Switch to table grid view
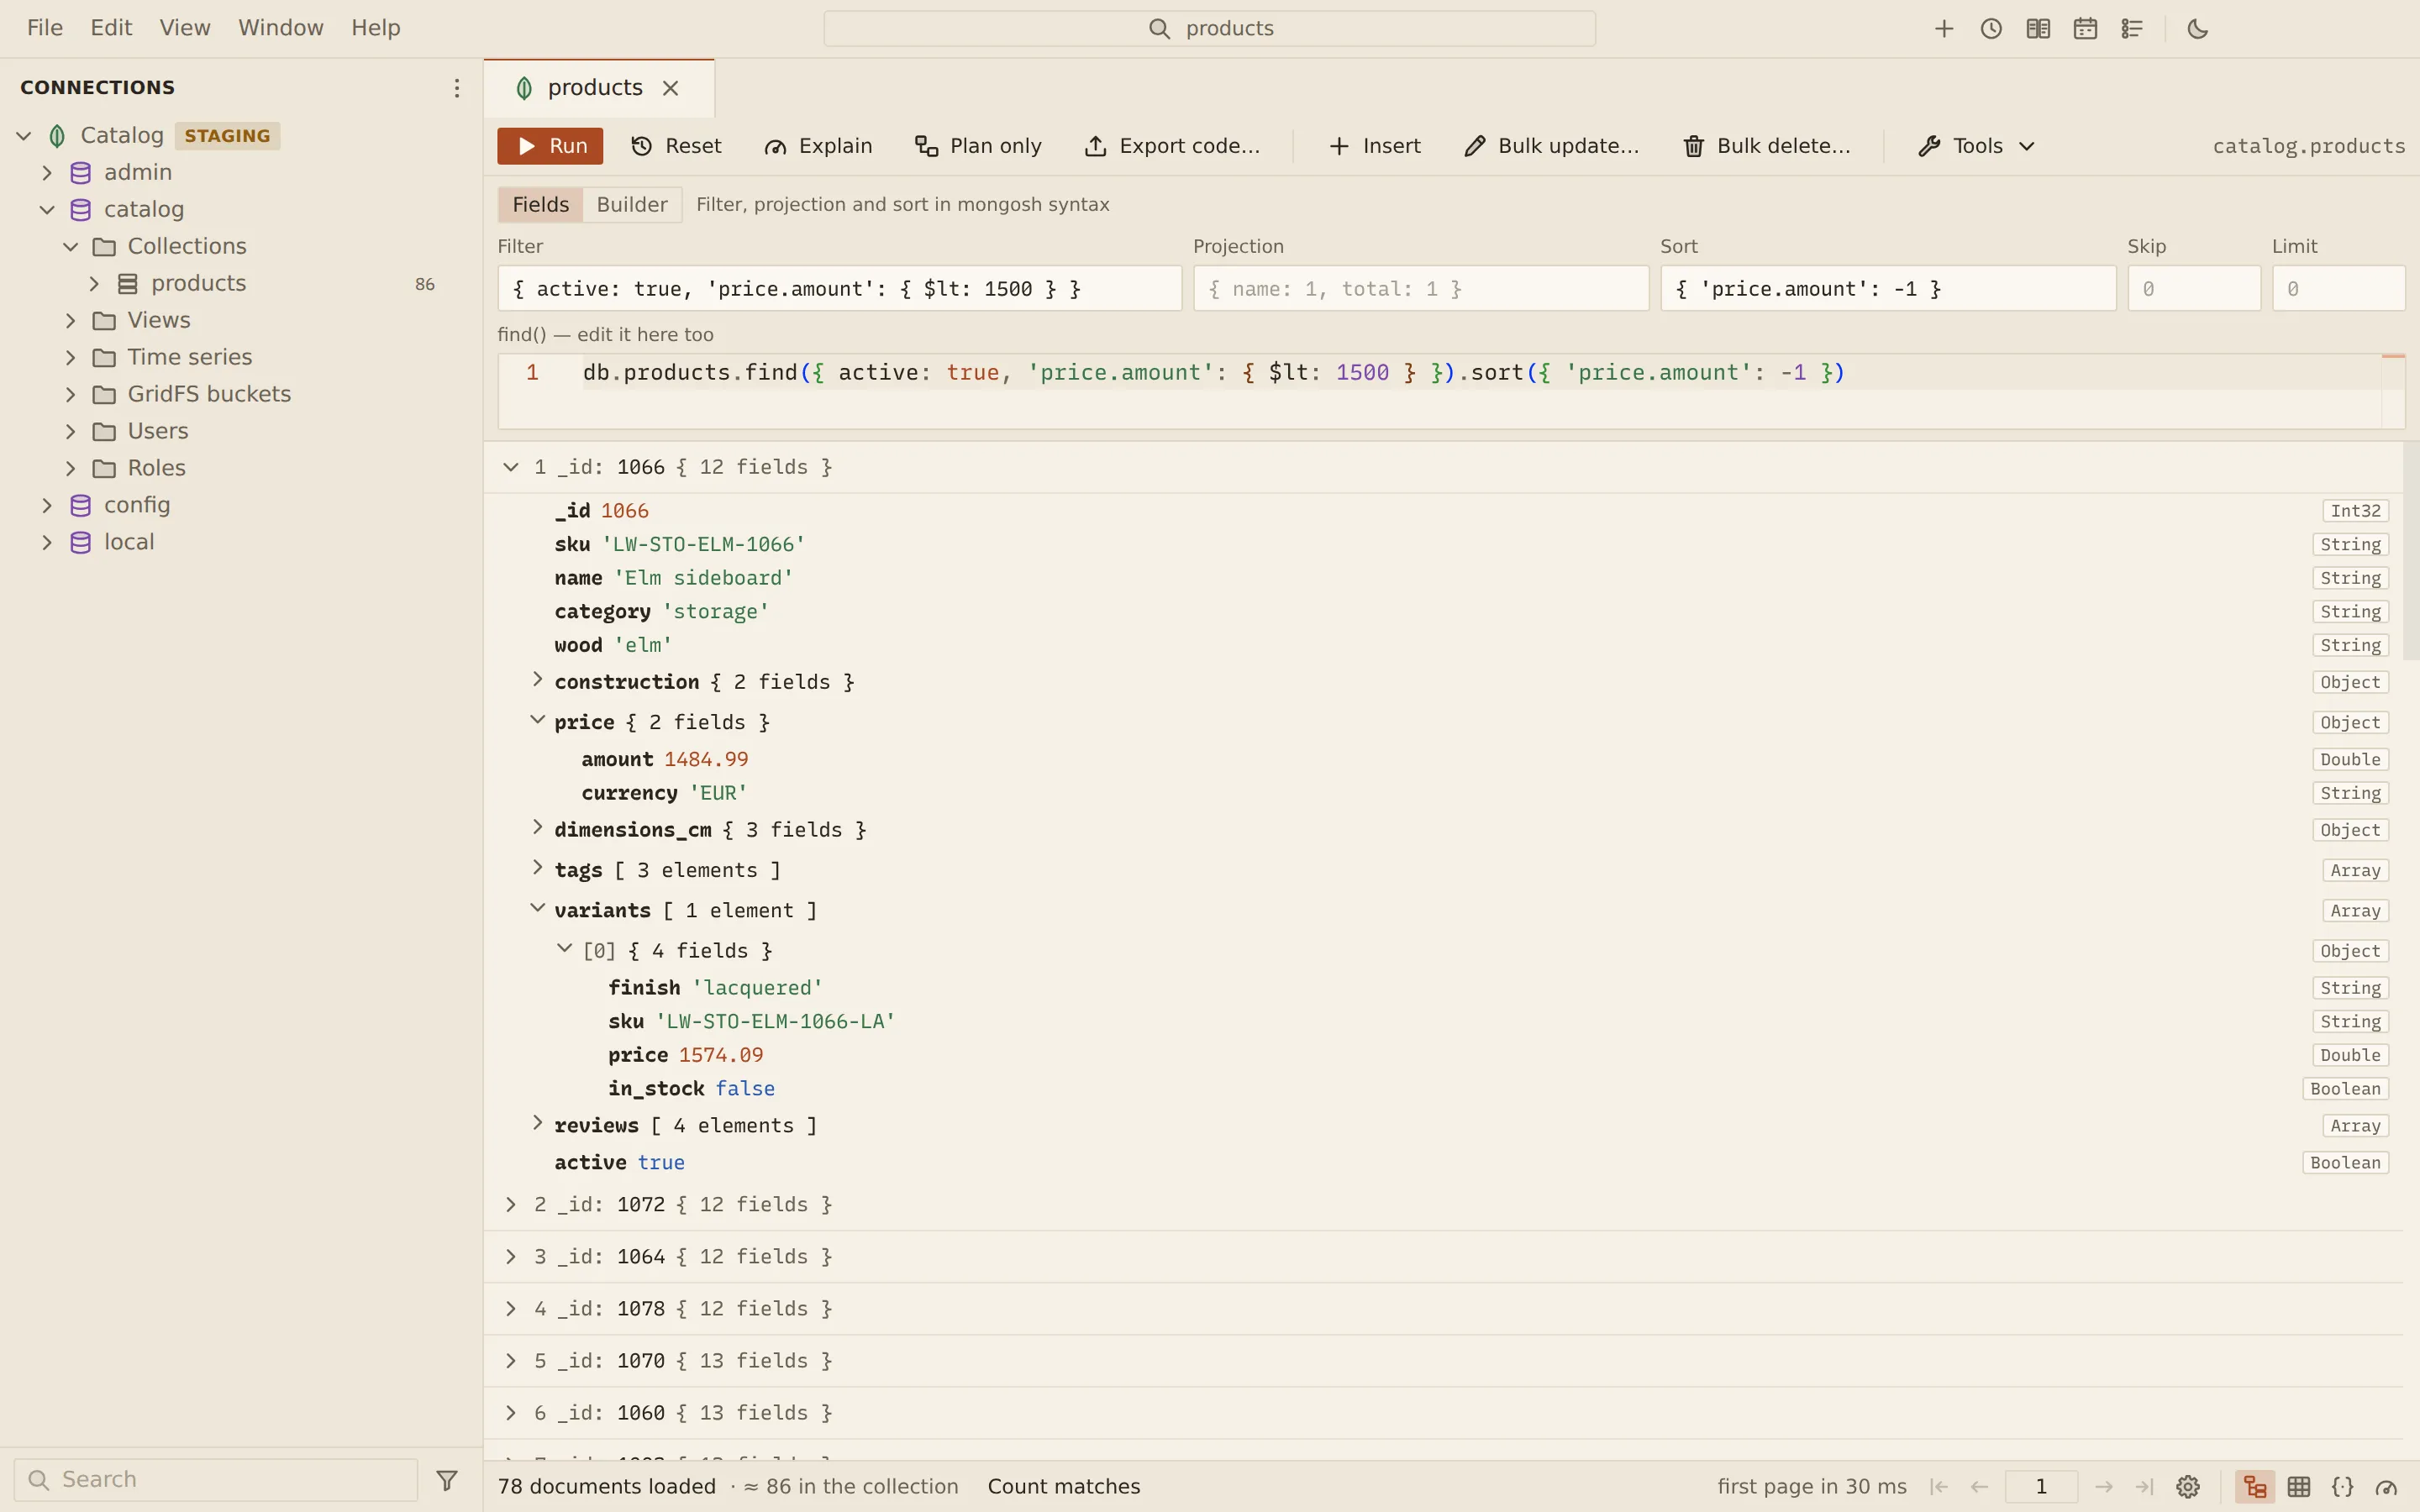The height and width of the screenshot is (1512, 2420). pos(2299,1487)
